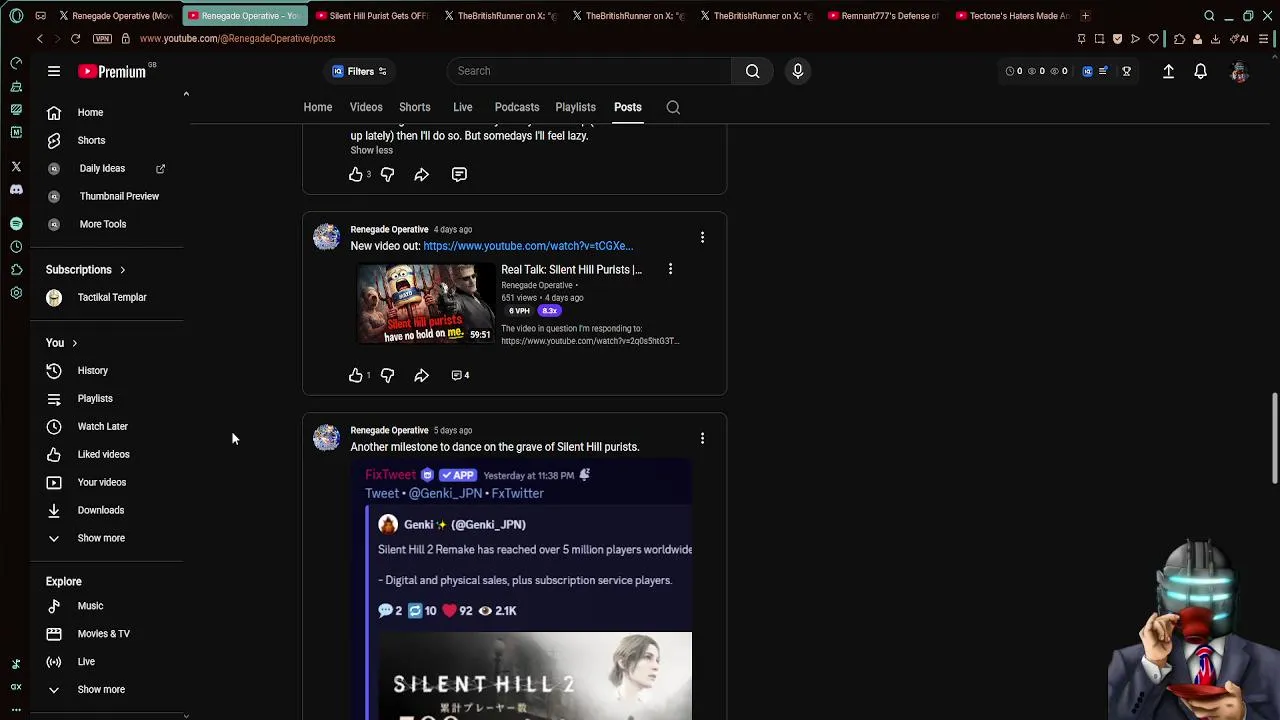Open browser downloads icon
The height and width of the screenshot is (720, 1280).
tap(1215, 38)
